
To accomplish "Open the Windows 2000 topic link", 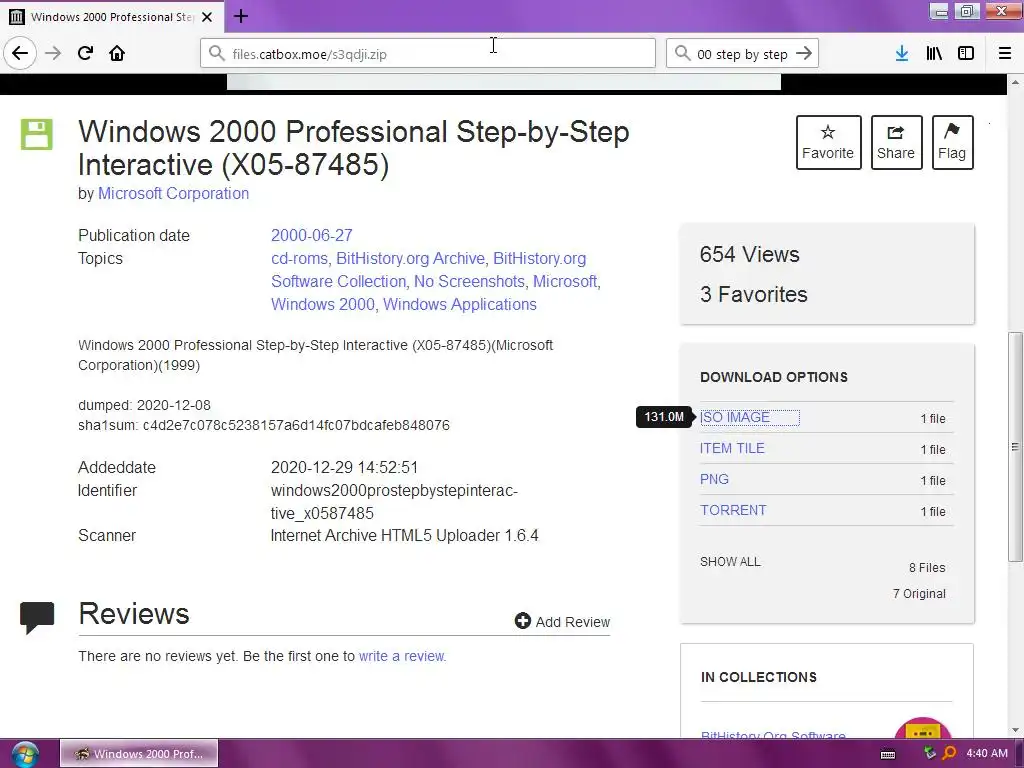I will (323, 304).
